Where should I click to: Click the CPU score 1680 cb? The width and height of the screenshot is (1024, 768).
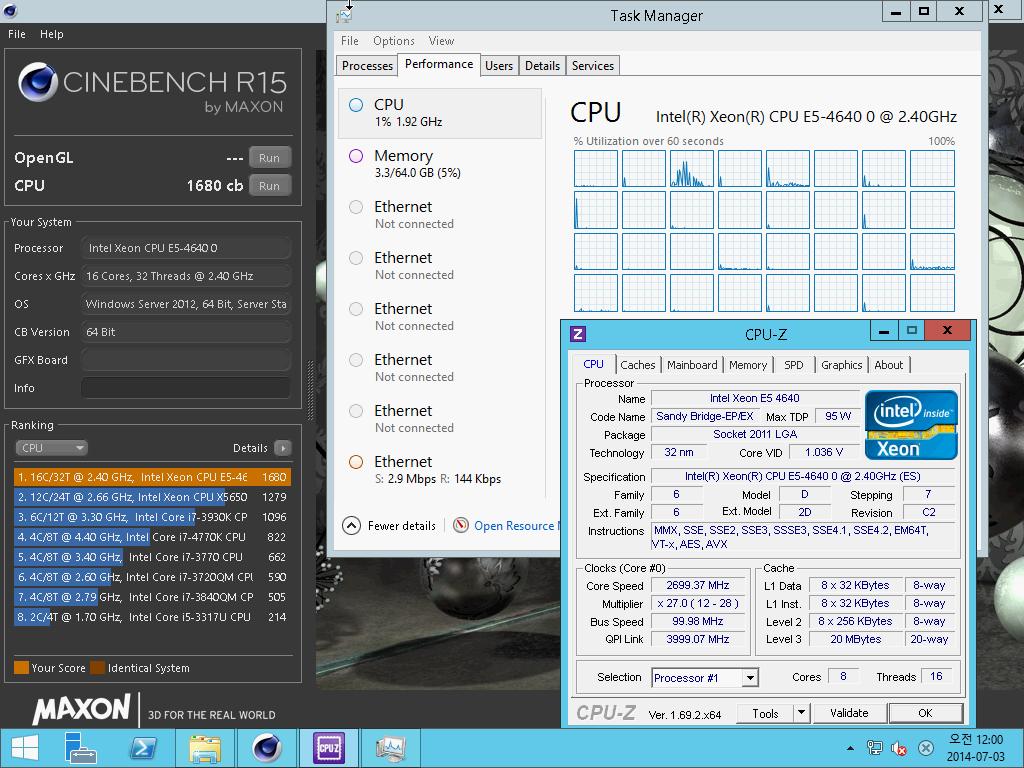coord(214,185)
